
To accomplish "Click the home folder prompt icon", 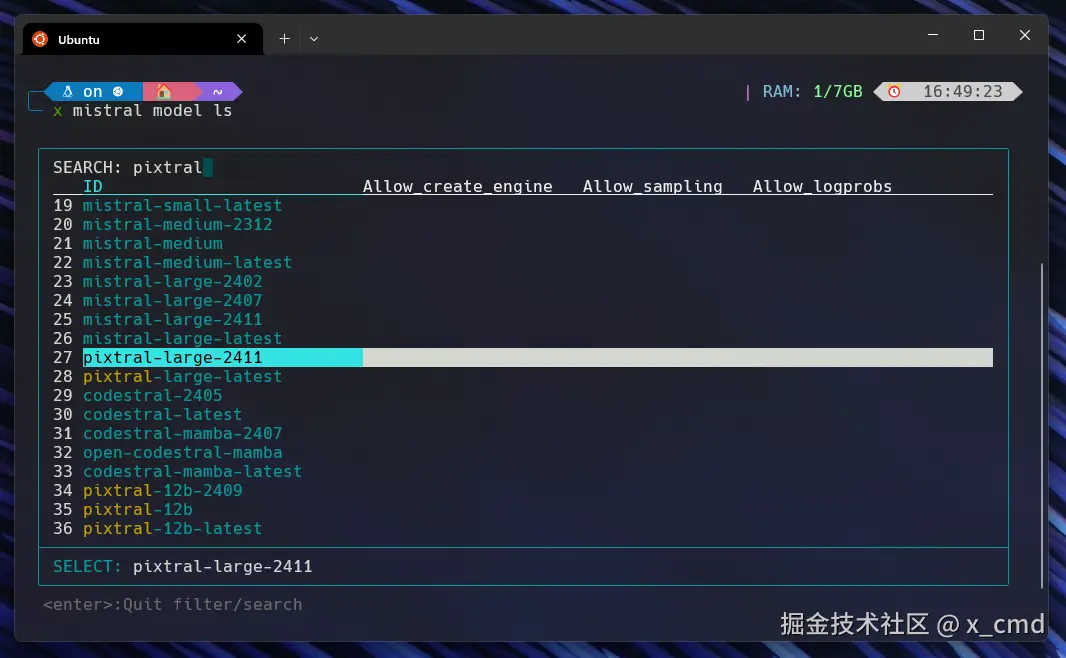I will point(163,91).
